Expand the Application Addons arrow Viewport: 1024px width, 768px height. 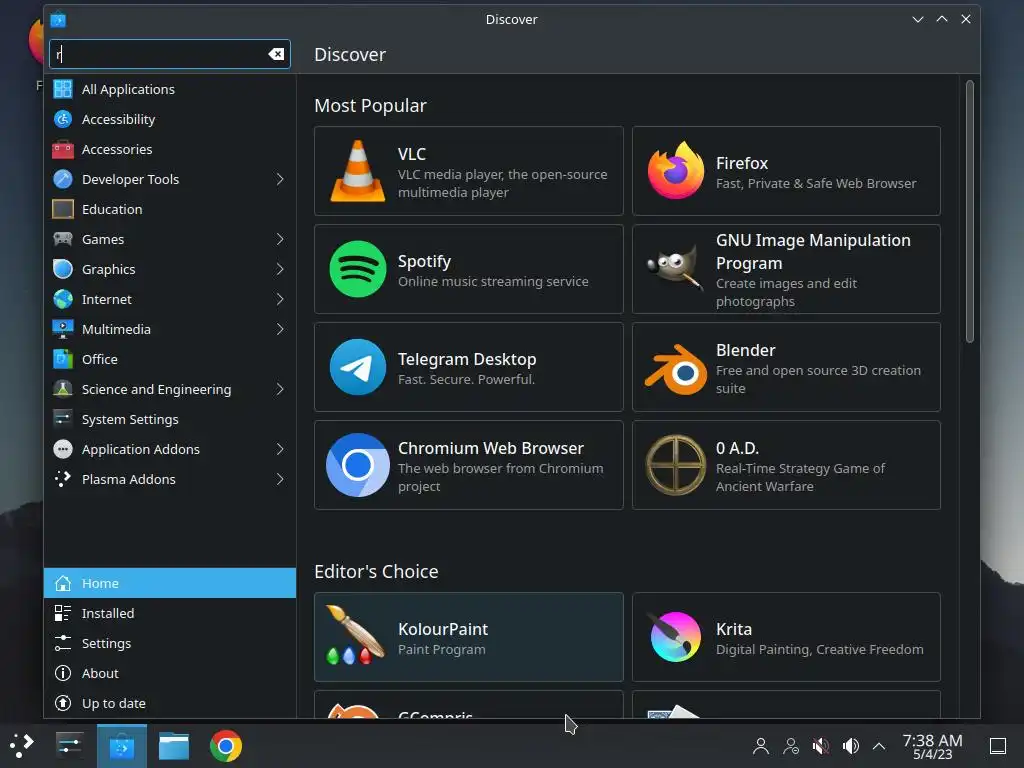[280, 449]
